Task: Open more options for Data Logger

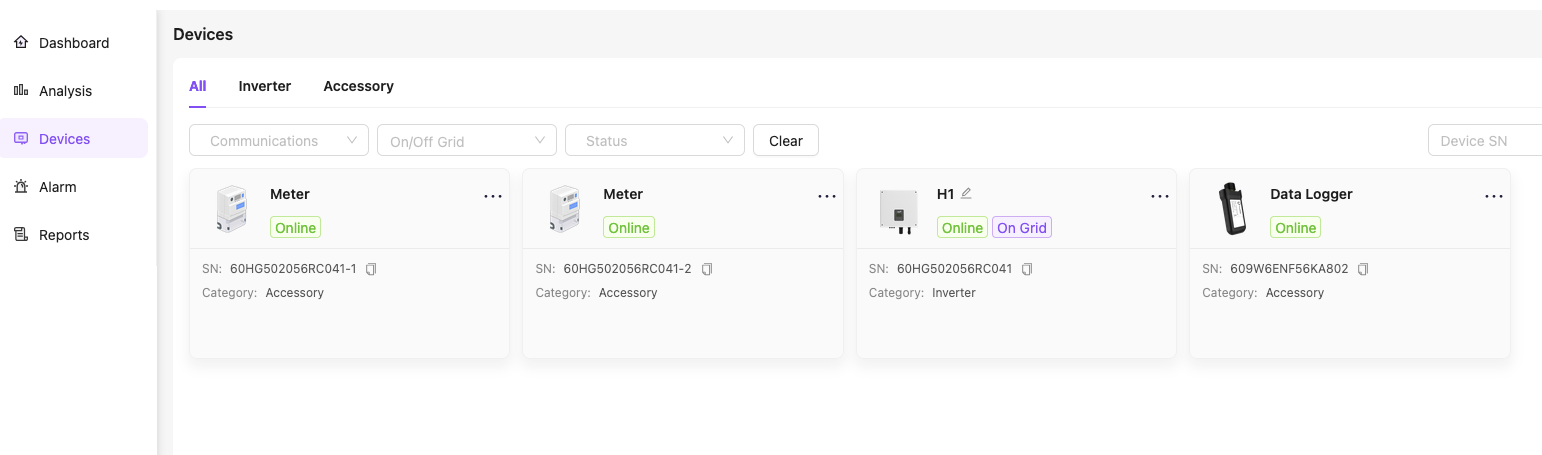Action: (1493, 197)
